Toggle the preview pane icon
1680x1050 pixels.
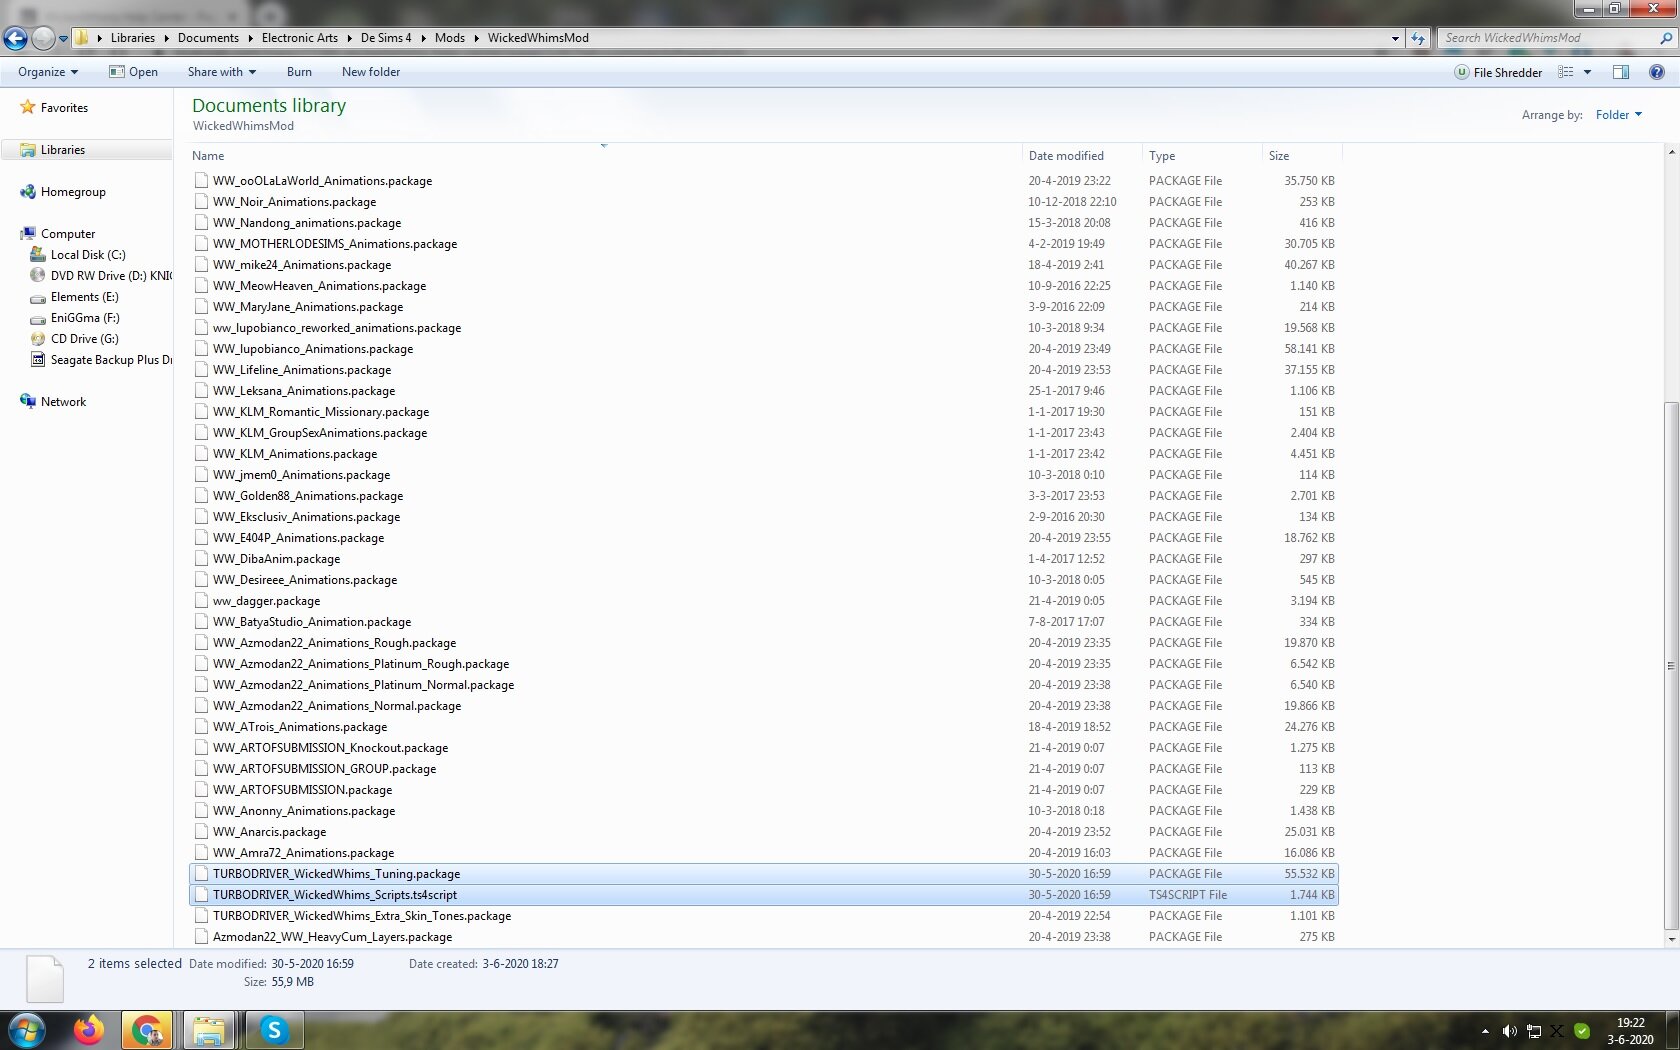[x=1621, y=72]
